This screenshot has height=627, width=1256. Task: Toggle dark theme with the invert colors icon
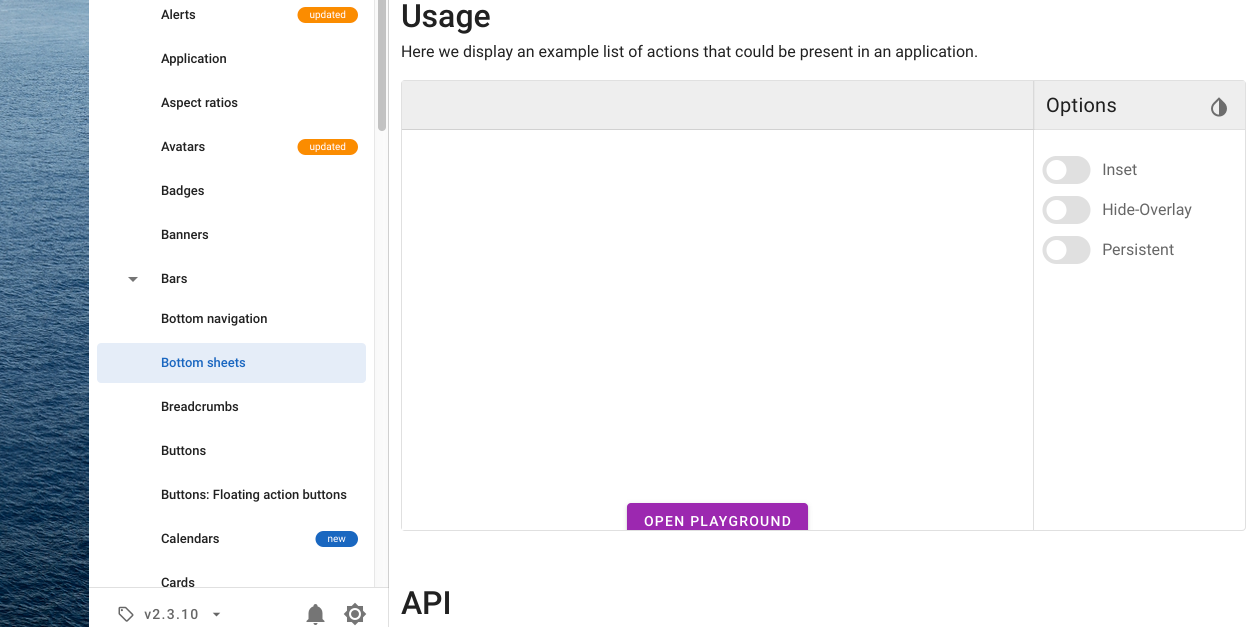tap(1219, 106)
